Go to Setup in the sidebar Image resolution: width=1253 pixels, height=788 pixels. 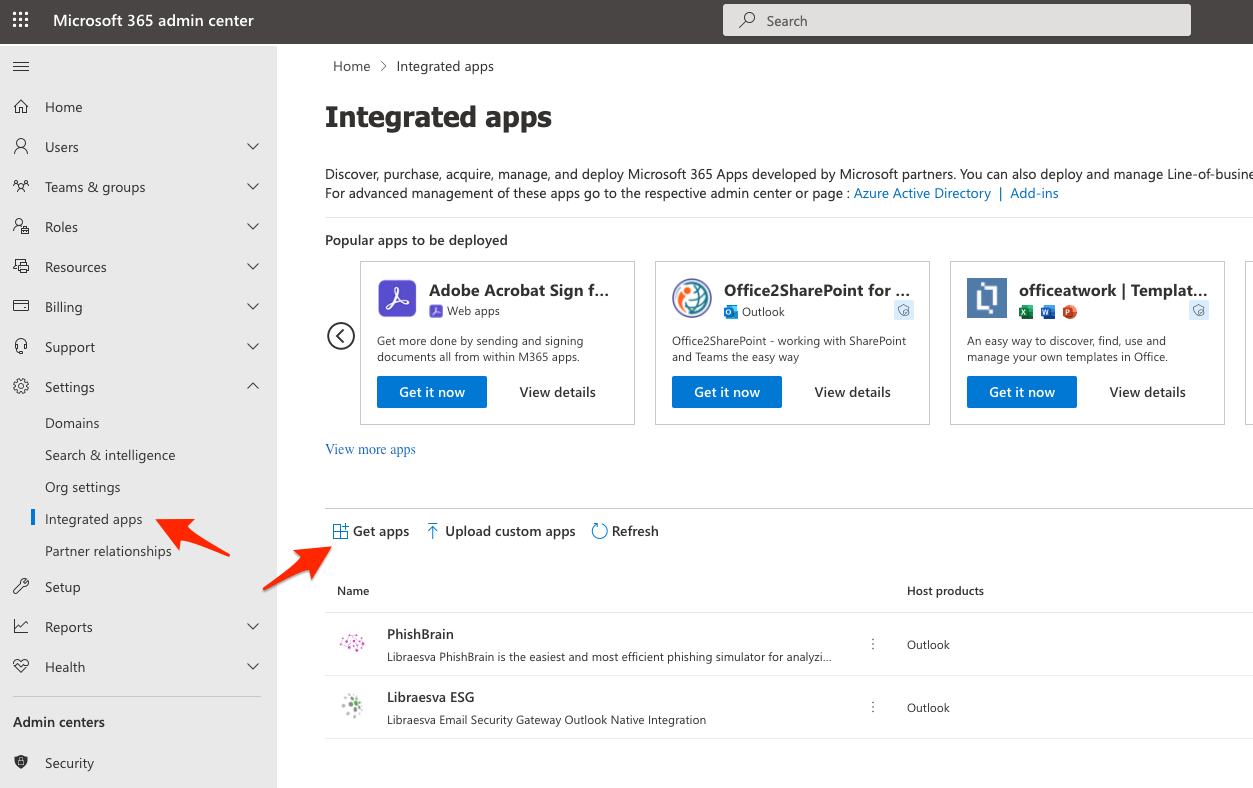click(62, 587)
